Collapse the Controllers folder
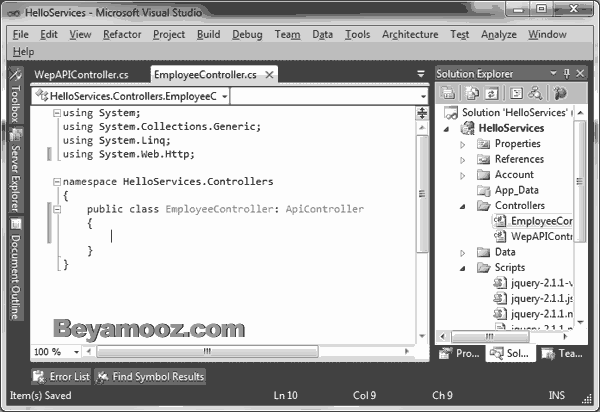Viewport: 600px width, 412px height. tap(463, 207)
